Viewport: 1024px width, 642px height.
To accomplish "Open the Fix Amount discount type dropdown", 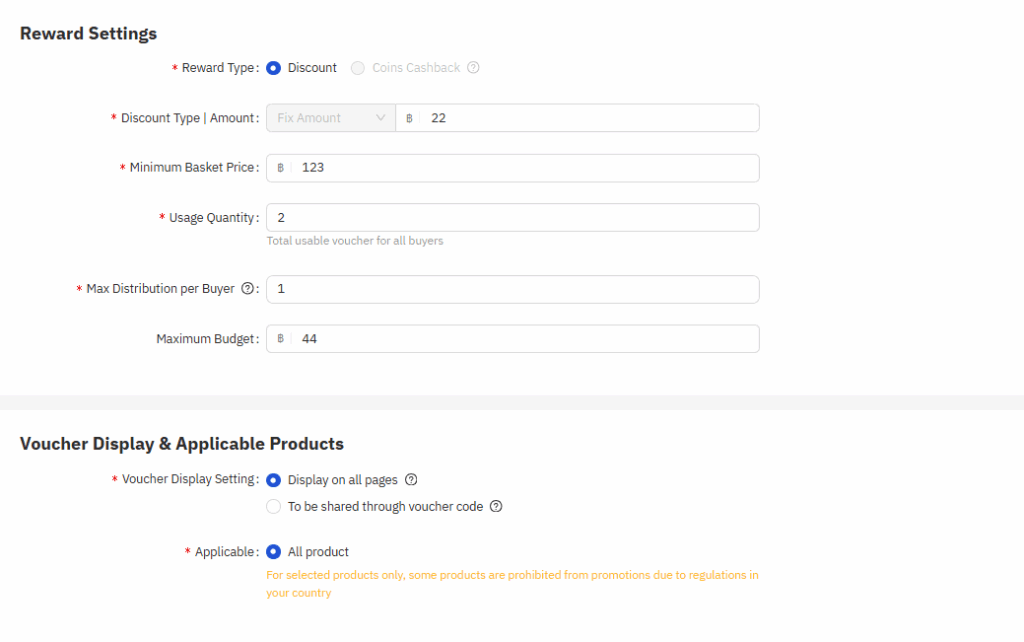I will click(322, 118).
